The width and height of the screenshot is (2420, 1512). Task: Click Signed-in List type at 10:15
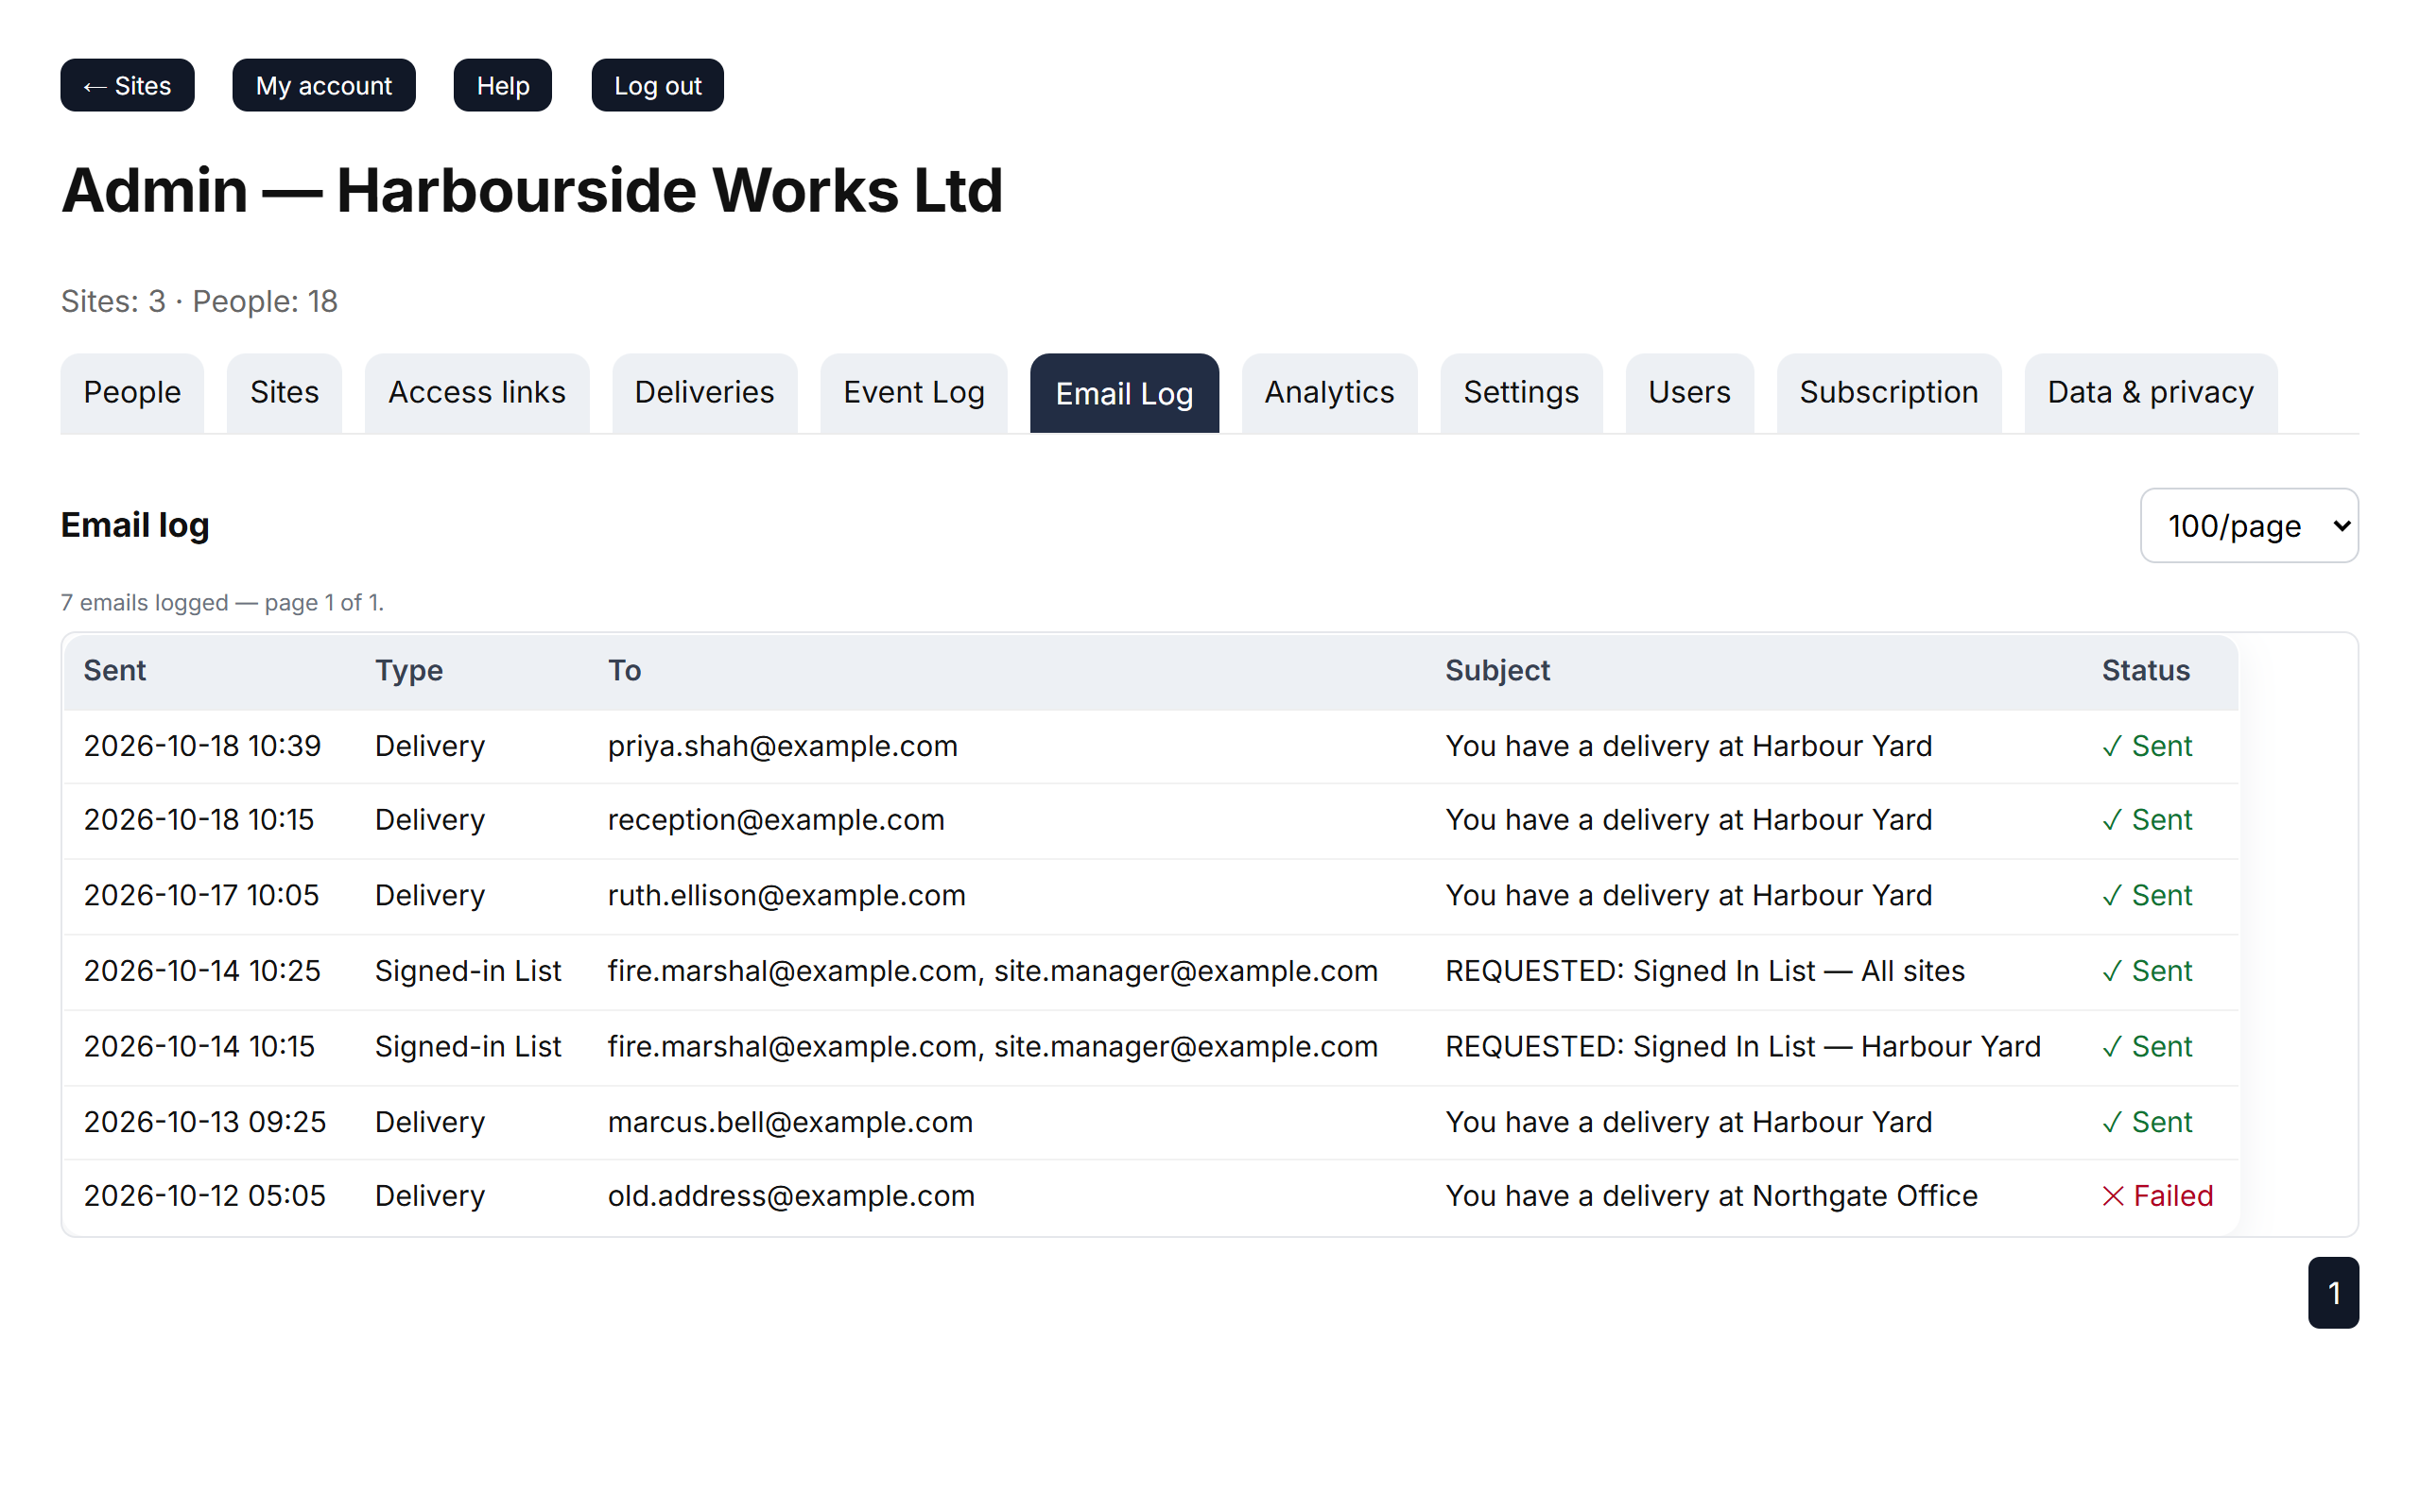click(x=468, y=1046)
